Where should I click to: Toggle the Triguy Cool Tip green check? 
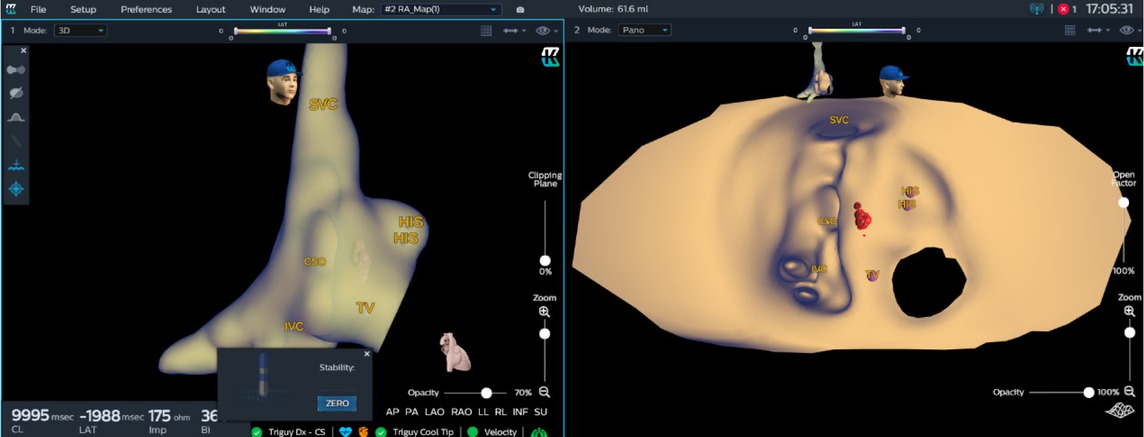381,432
